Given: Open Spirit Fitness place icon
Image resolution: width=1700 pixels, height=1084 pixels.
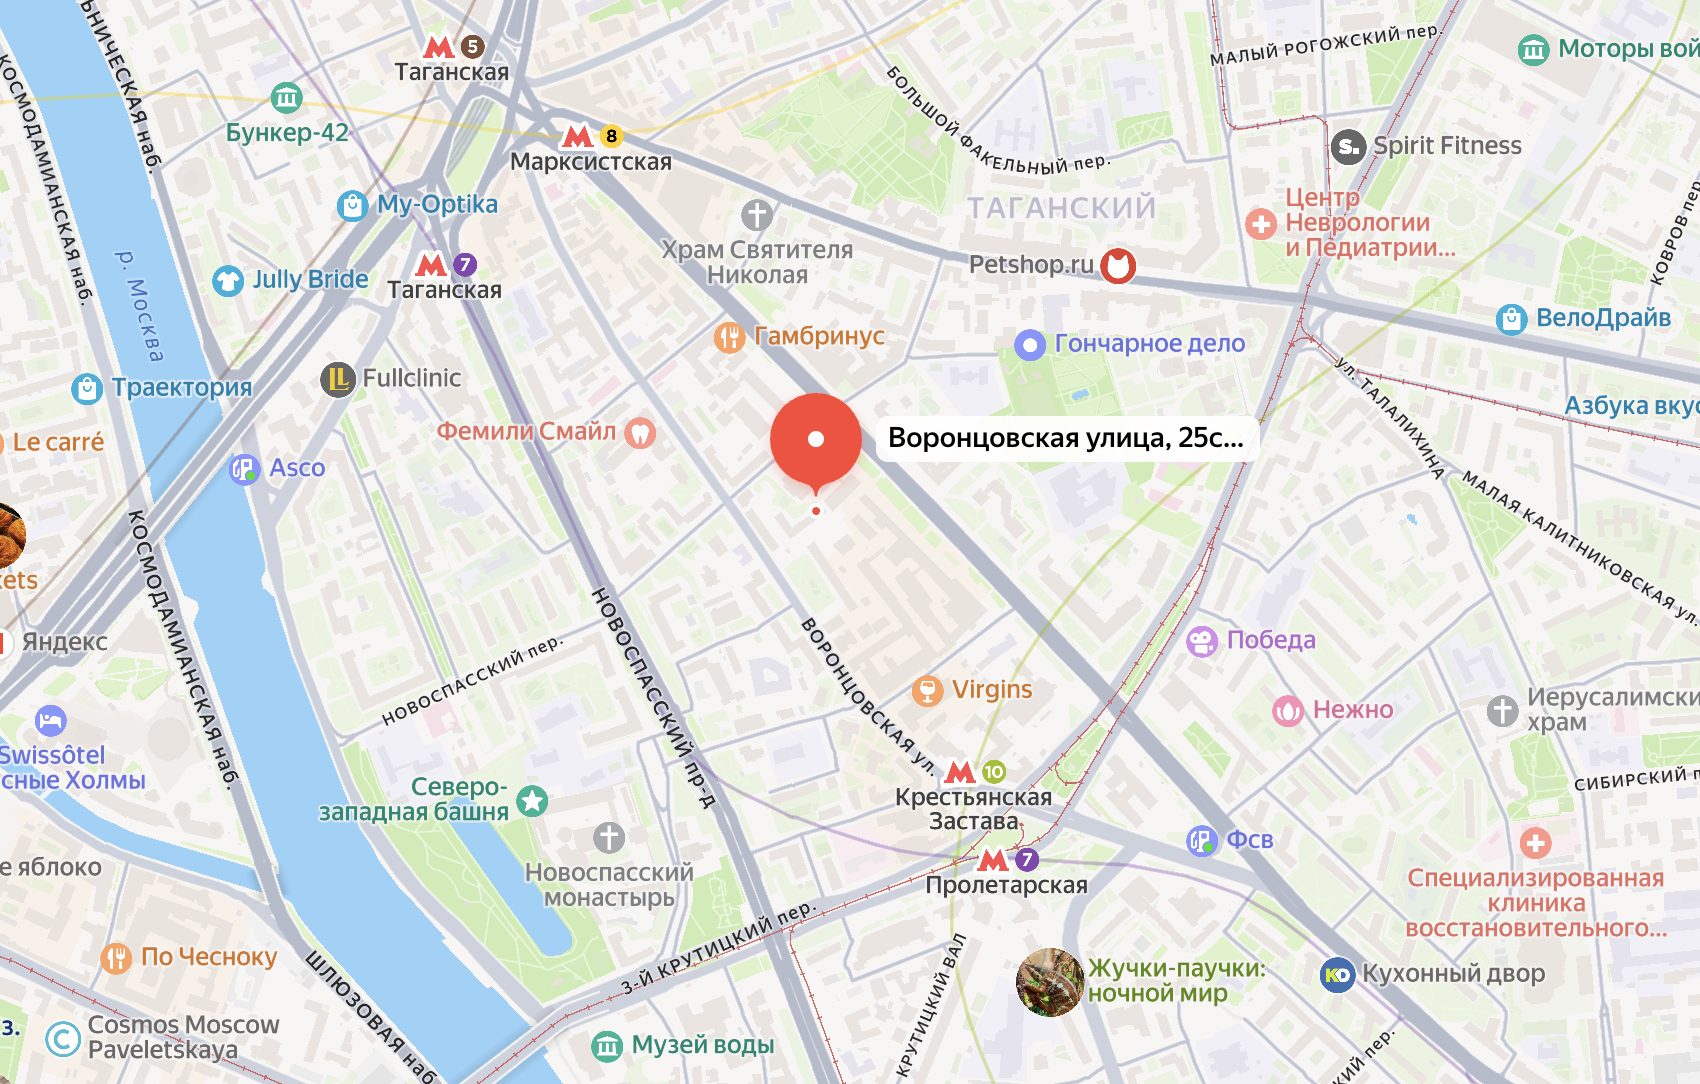Looking at the screenshot, I should [1348, 148].
